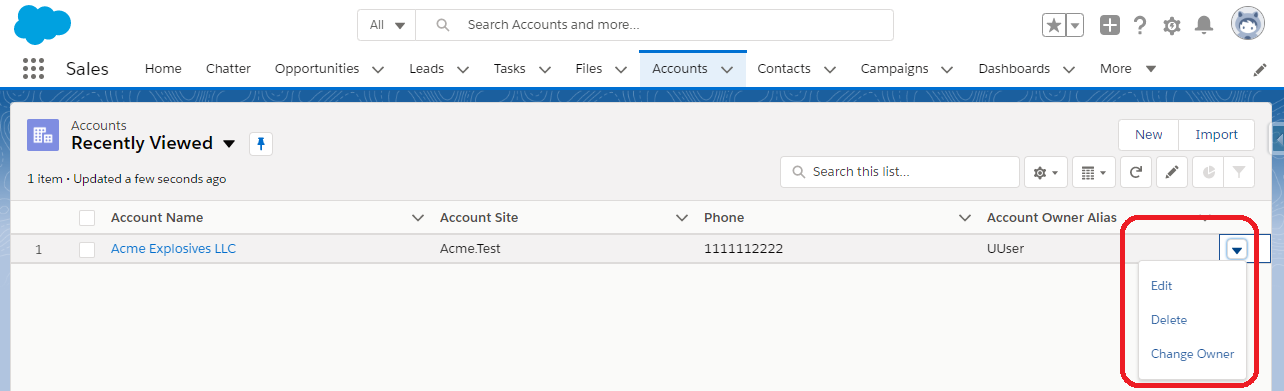Expand the Contacts tab chevron
The width and height of the screenshot is (1284, 391).
pos(830,70)
